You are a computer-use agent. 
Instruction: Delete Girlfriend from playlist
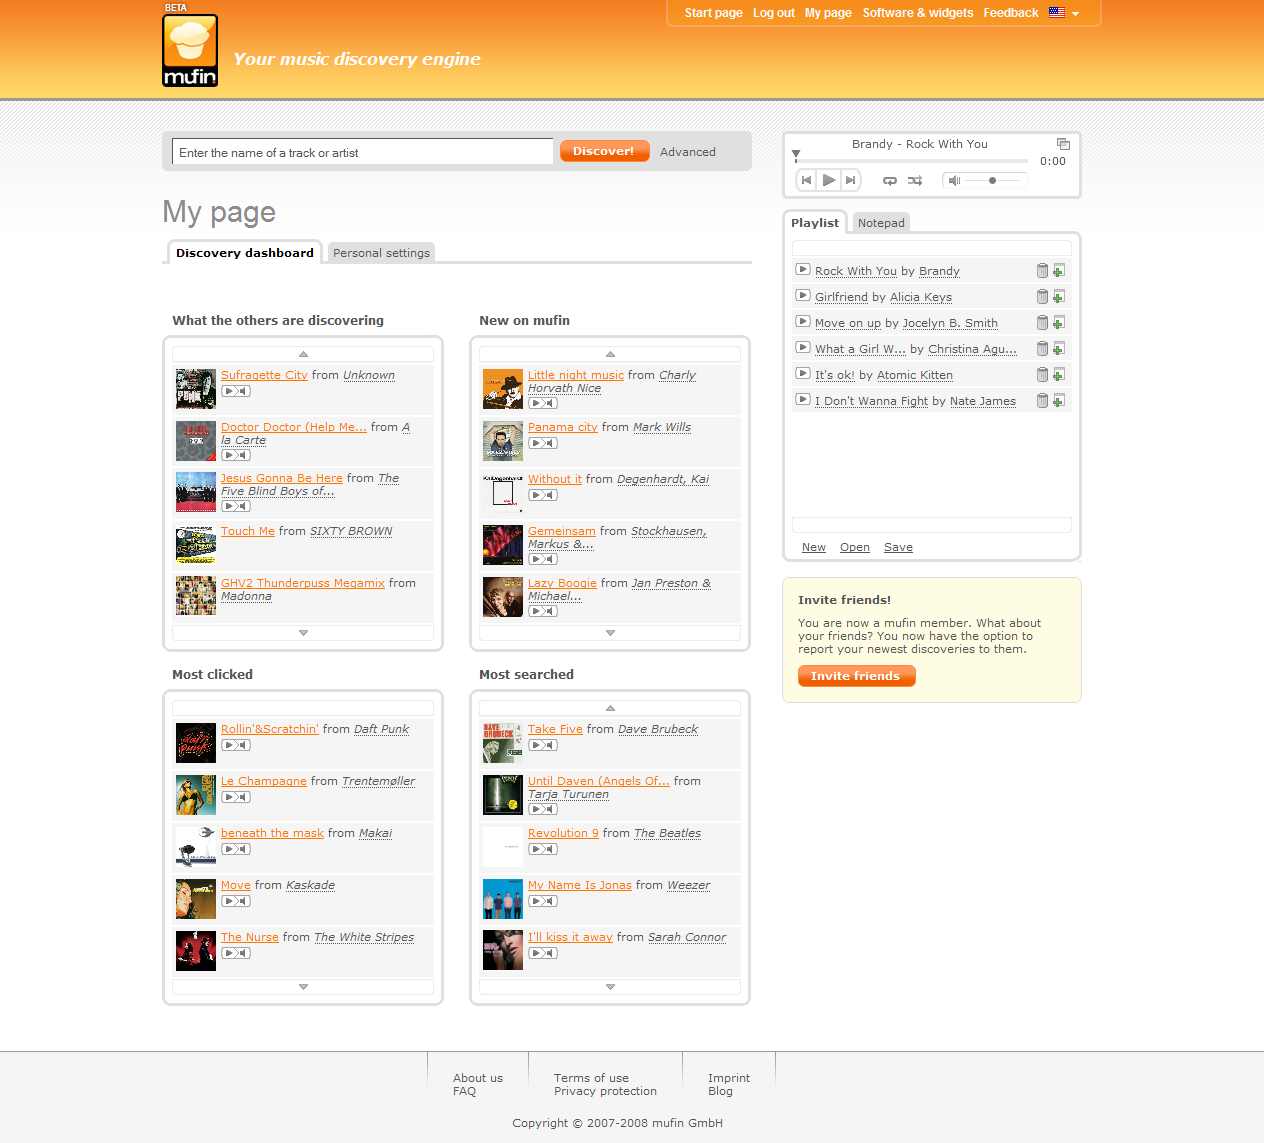point(1042,297)
